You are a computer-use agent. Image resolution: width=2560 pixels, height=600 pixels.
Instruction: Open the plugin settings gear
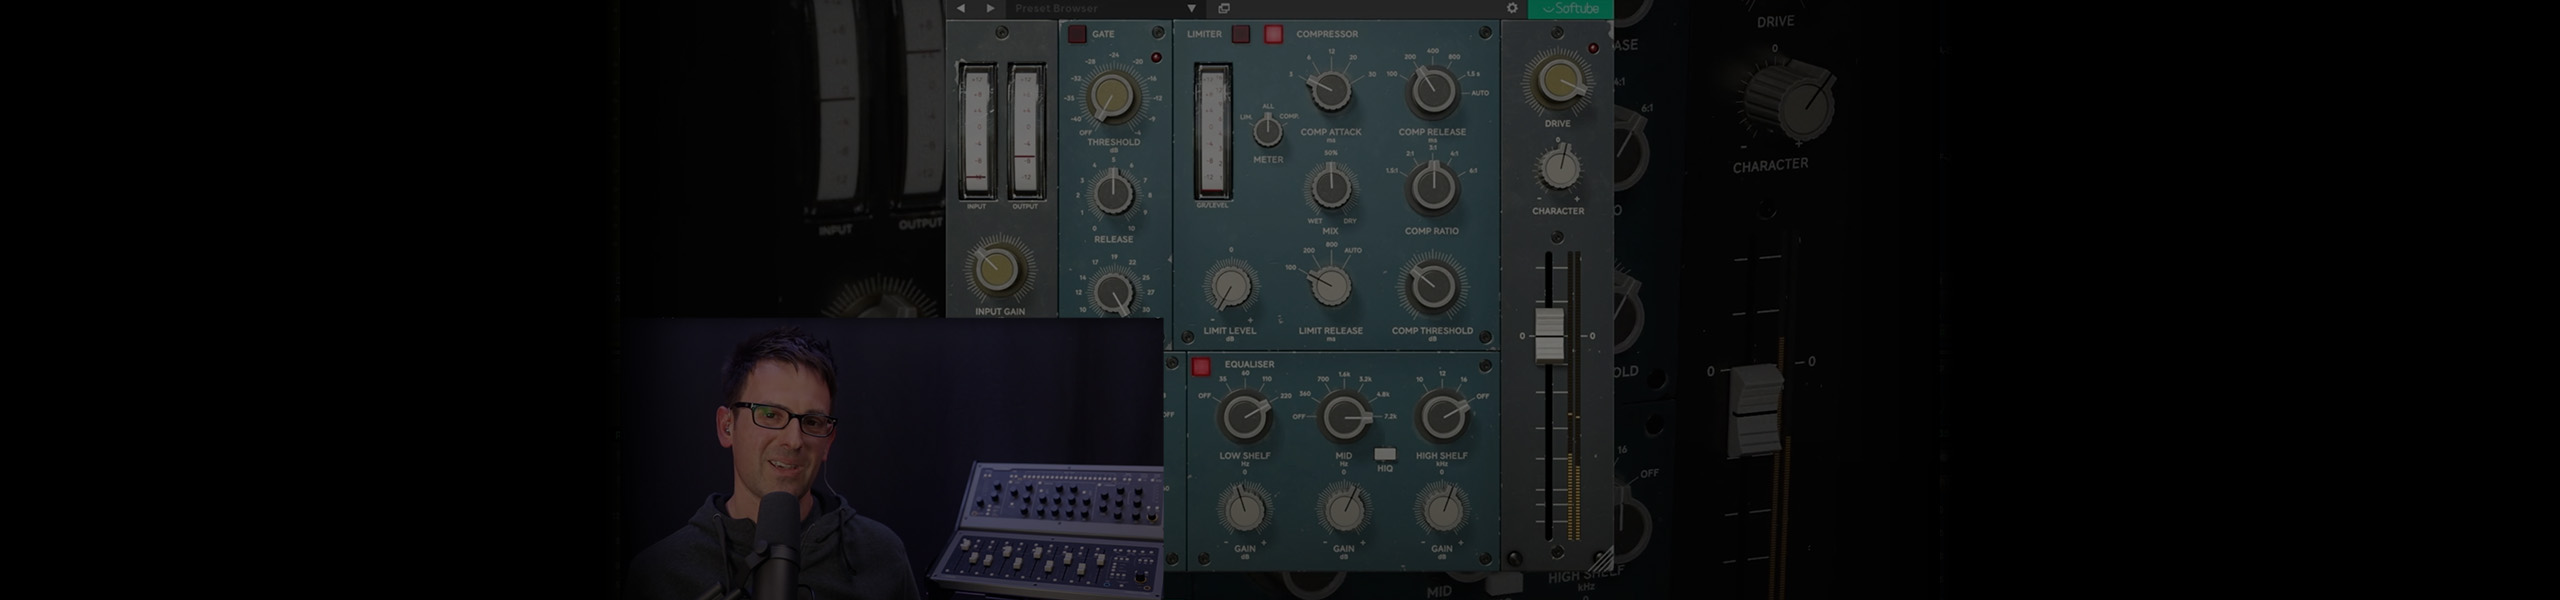[x=1512, y=8]
